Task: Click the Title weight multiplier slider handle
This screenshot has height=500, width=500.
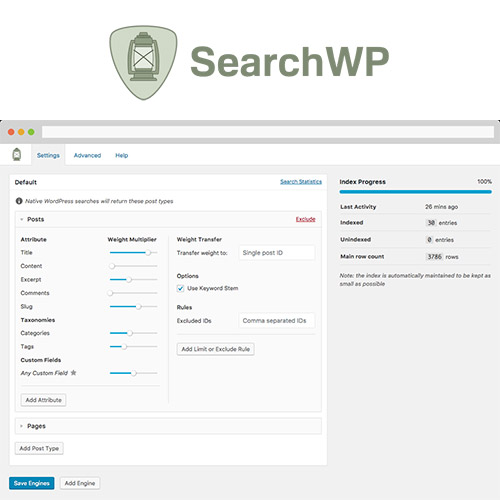Action: [148, 253]
